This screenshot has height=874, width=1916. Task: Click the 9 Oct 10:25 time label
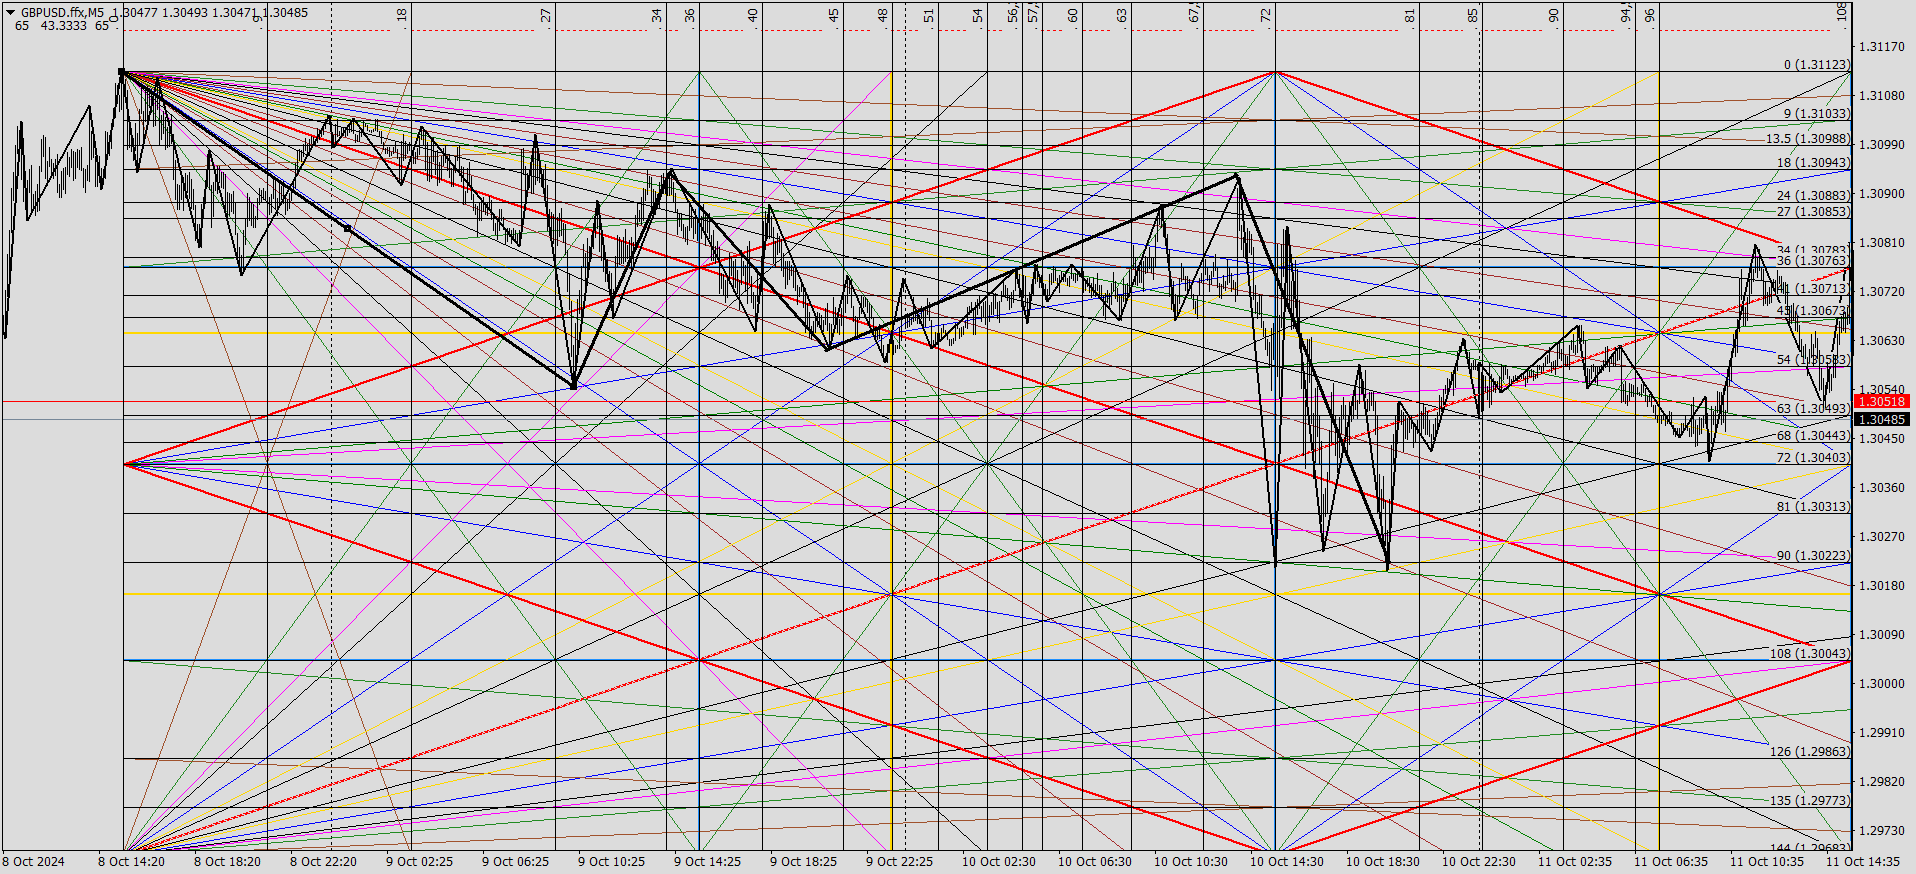coord(611,862)
